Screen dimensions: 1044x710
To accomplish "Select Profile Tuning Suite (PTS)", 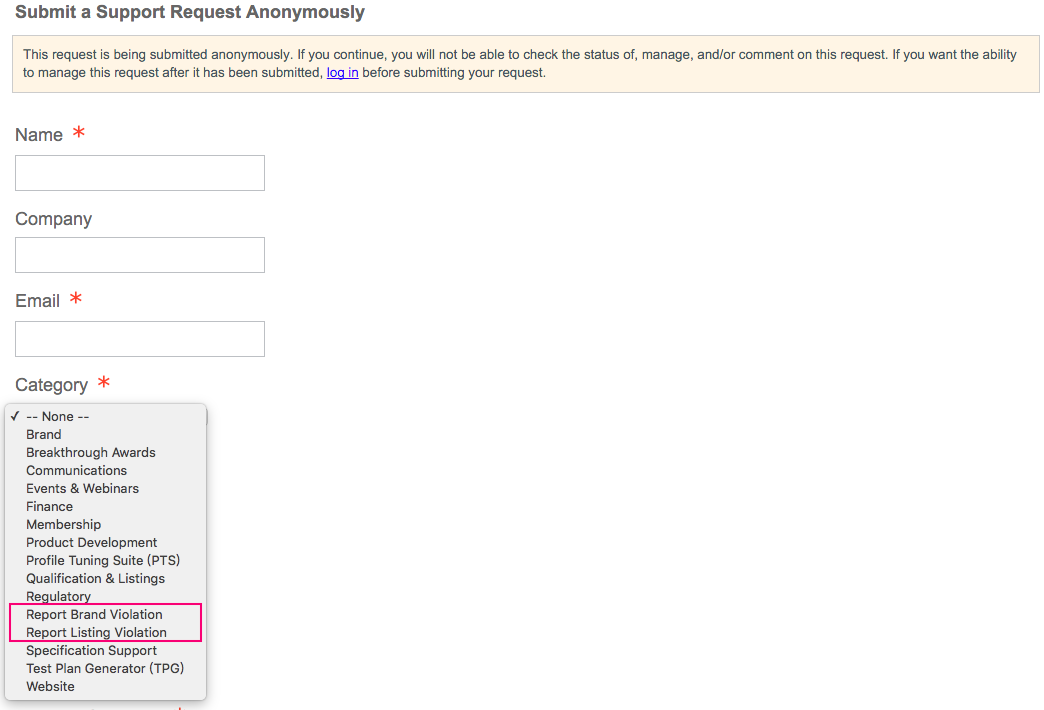I will click(x=103, y=560).
